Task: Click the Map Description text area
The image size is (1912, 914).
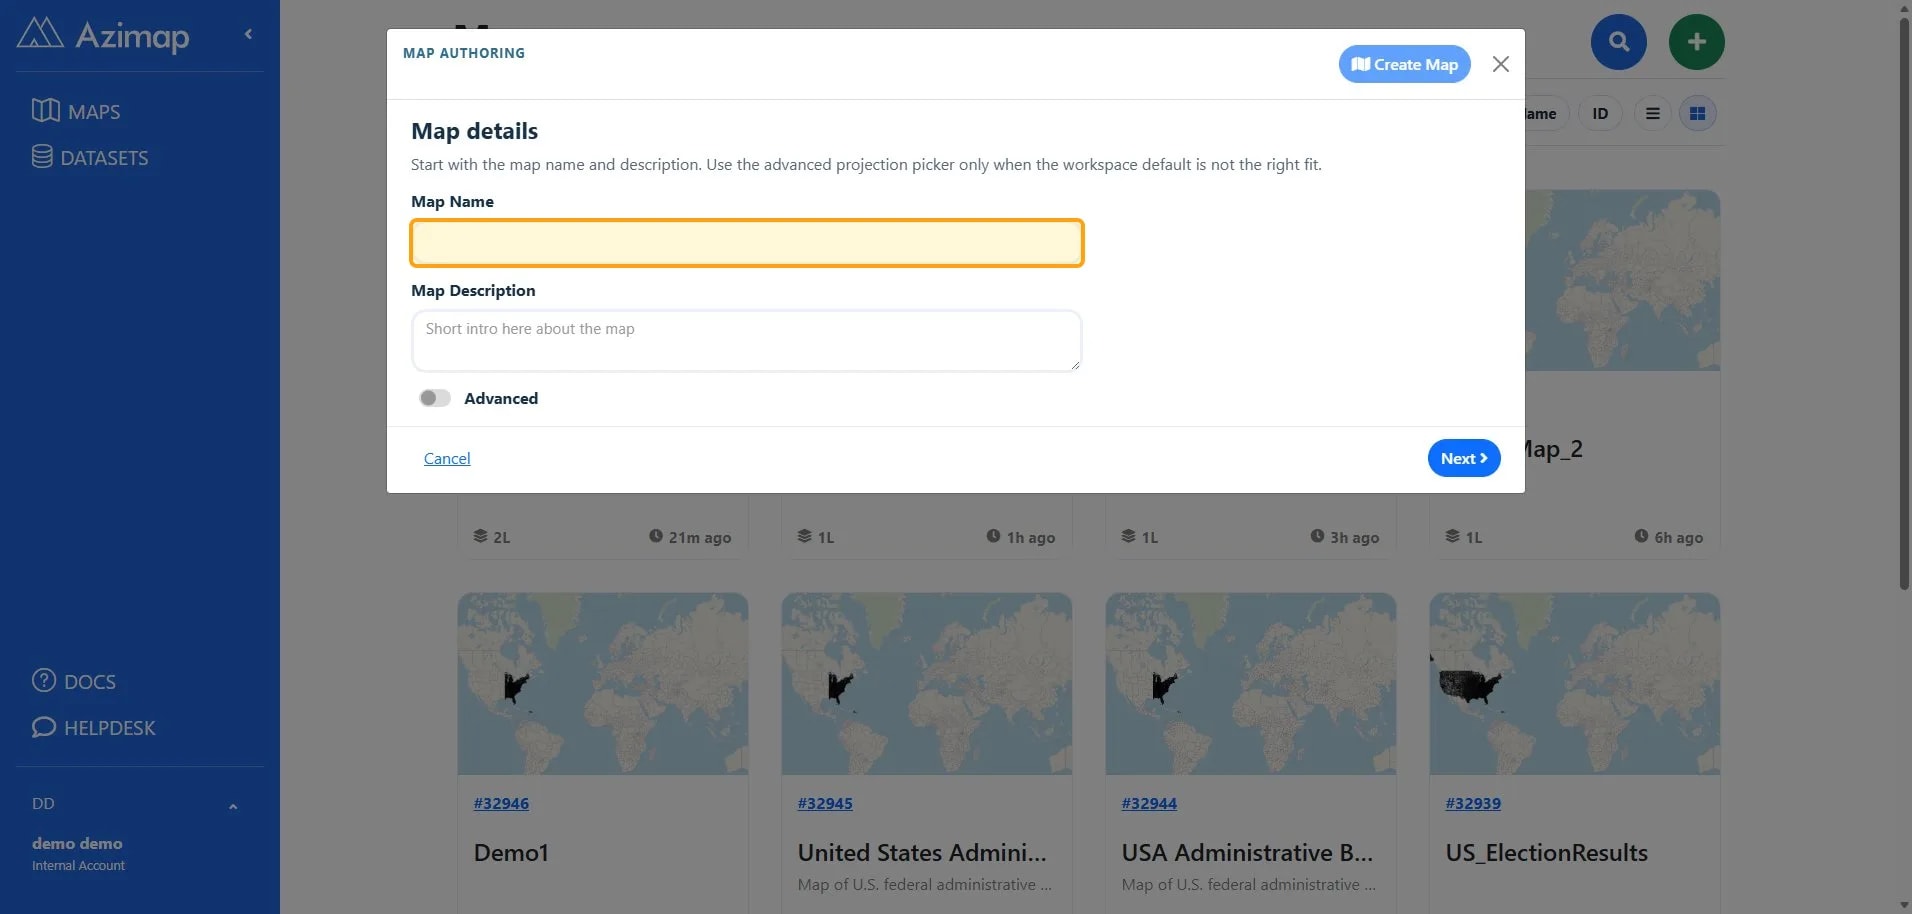Action: point(747,341)
